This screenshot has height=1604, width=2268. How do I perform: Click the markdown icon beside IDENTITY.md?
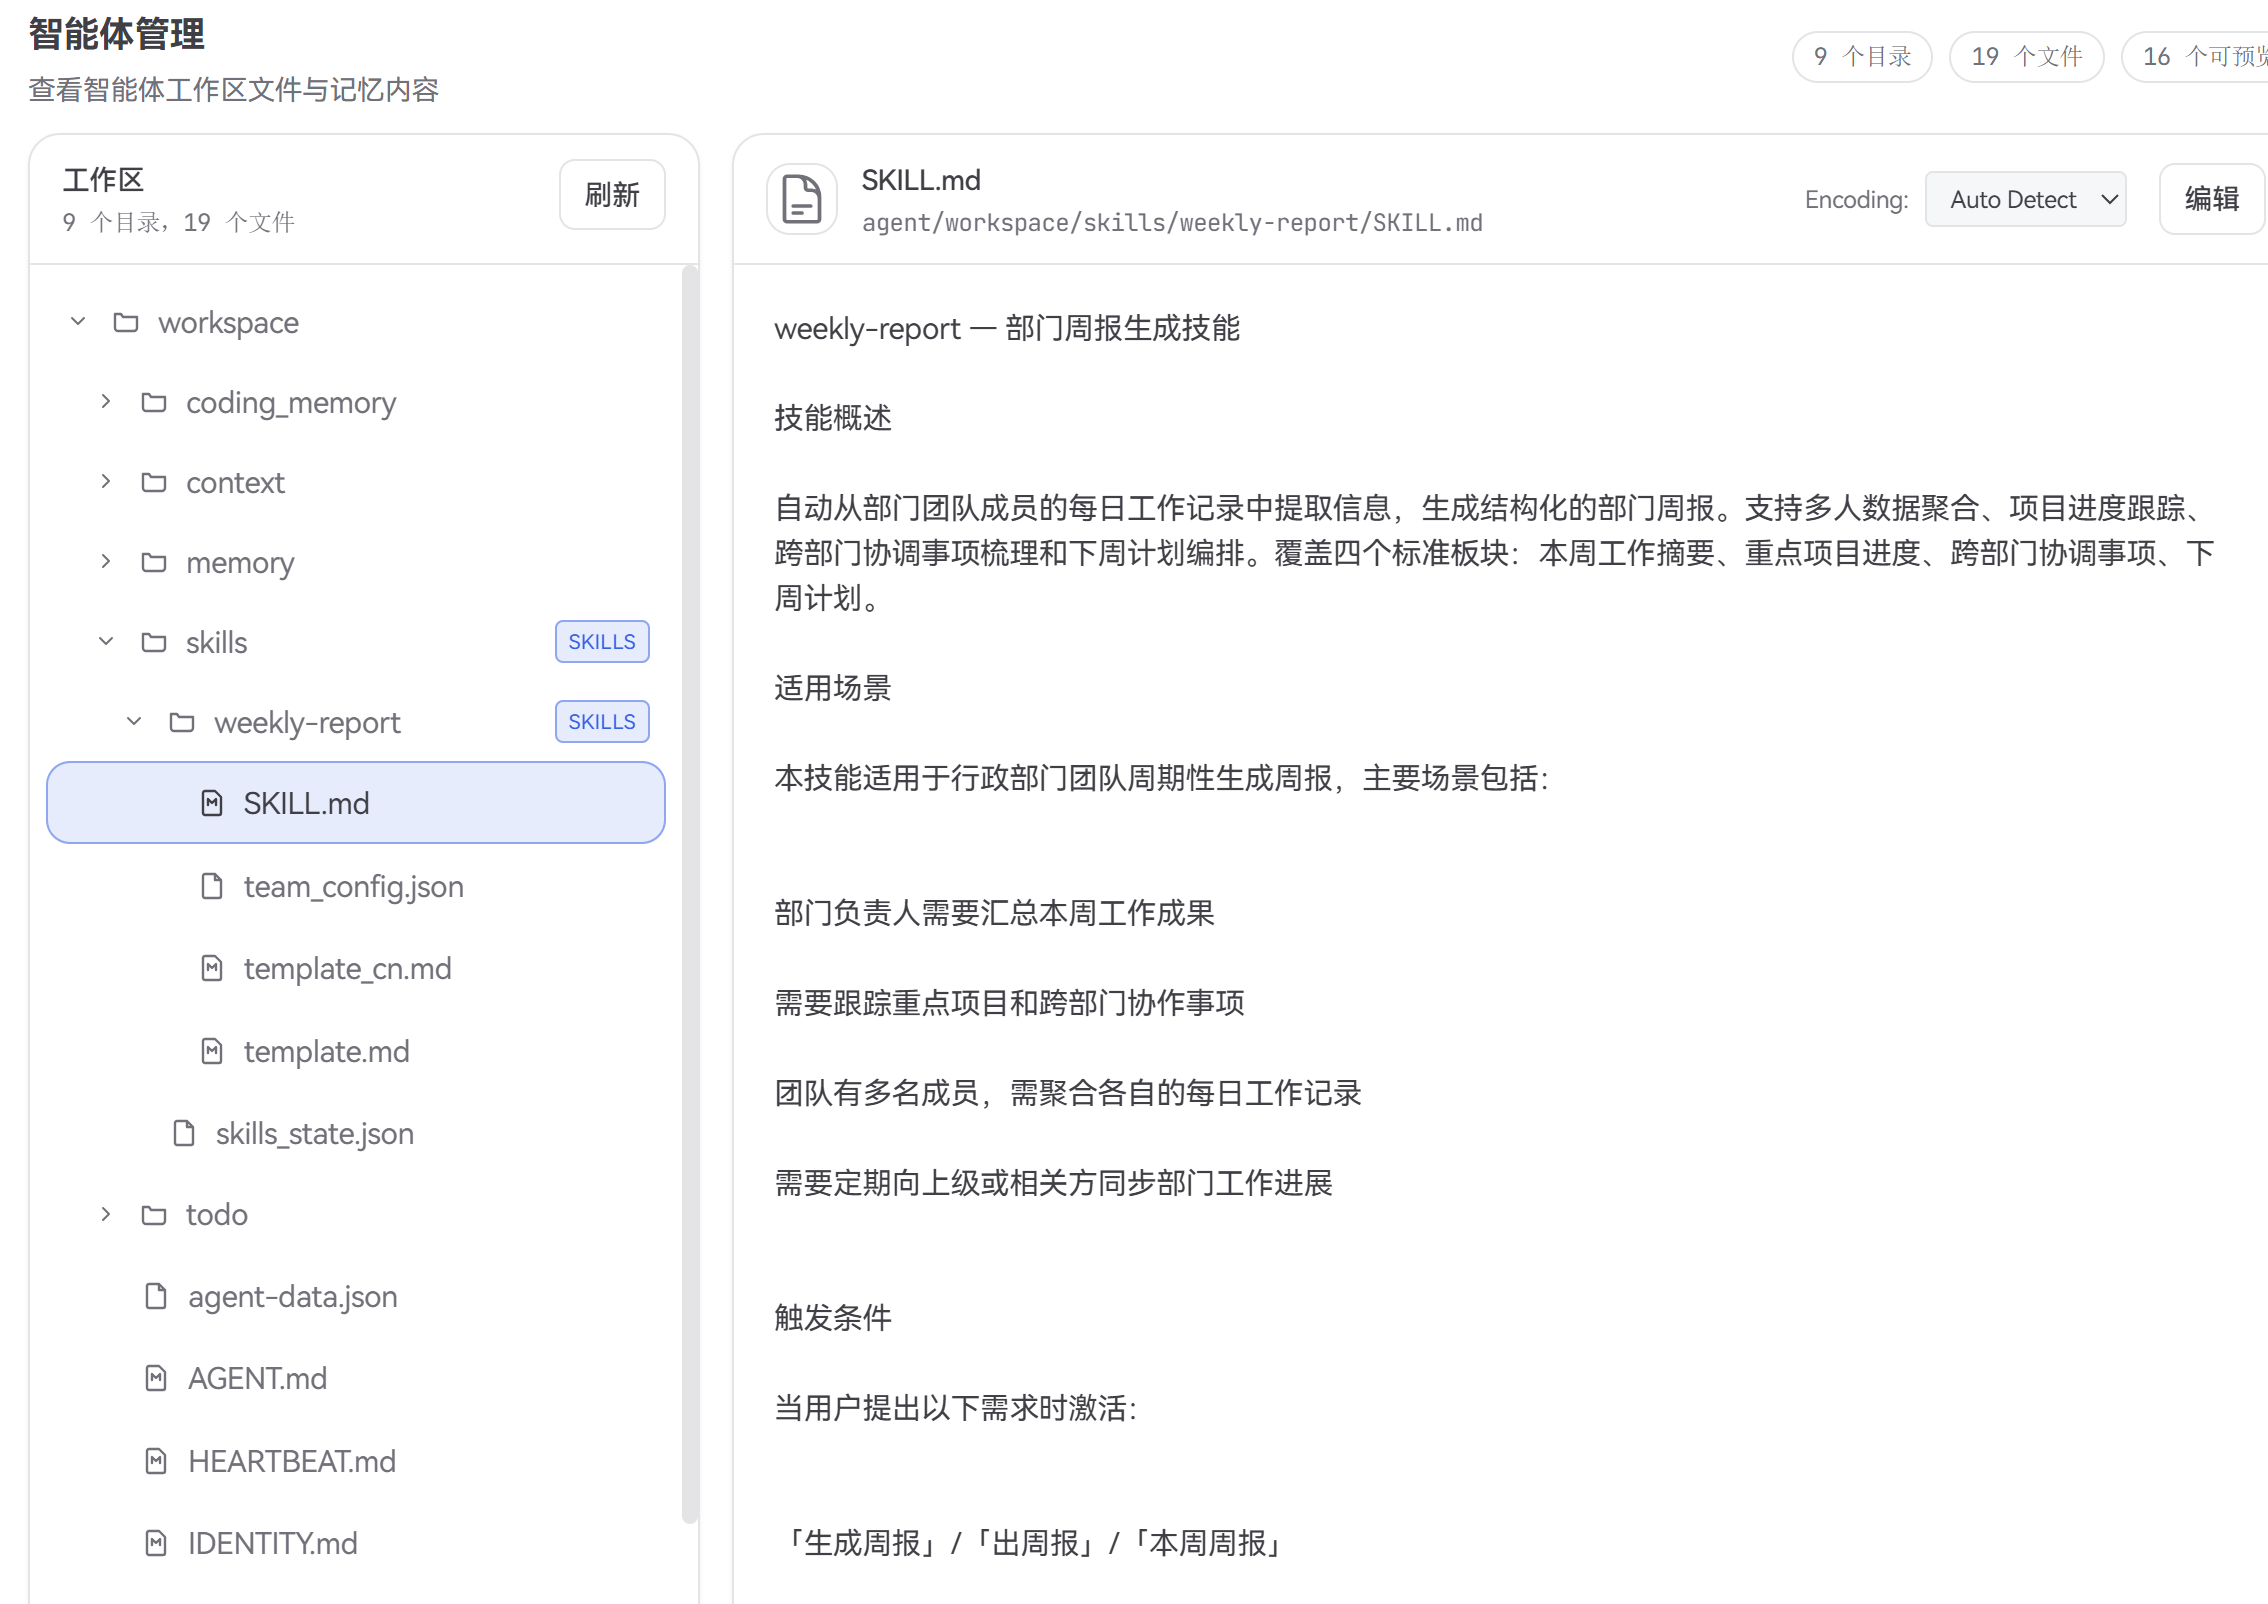[x=156, y=1543]
